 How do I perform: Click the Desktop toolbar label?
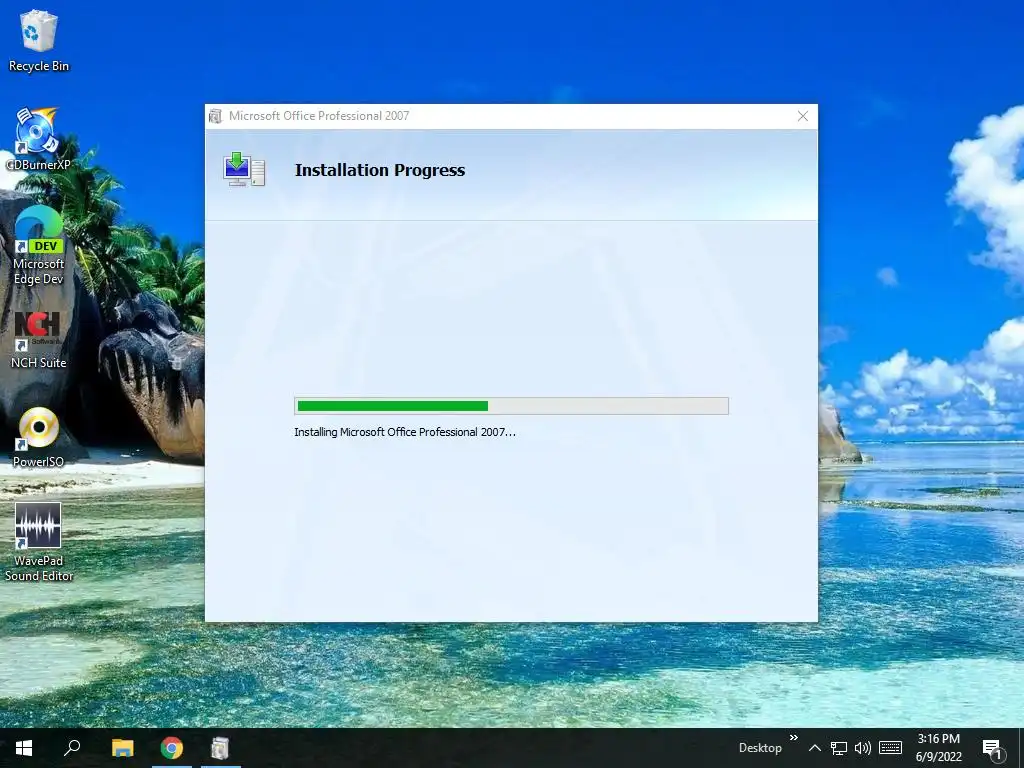(x=760, y=748)
